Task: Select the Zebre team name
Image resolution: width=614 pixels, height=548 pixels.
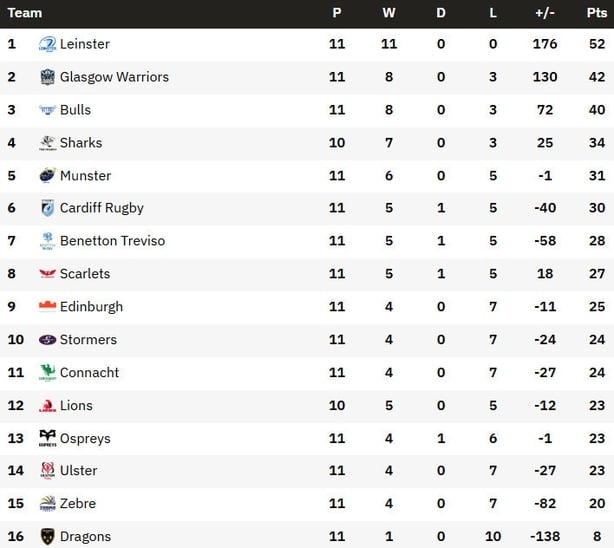Action: 78,503
